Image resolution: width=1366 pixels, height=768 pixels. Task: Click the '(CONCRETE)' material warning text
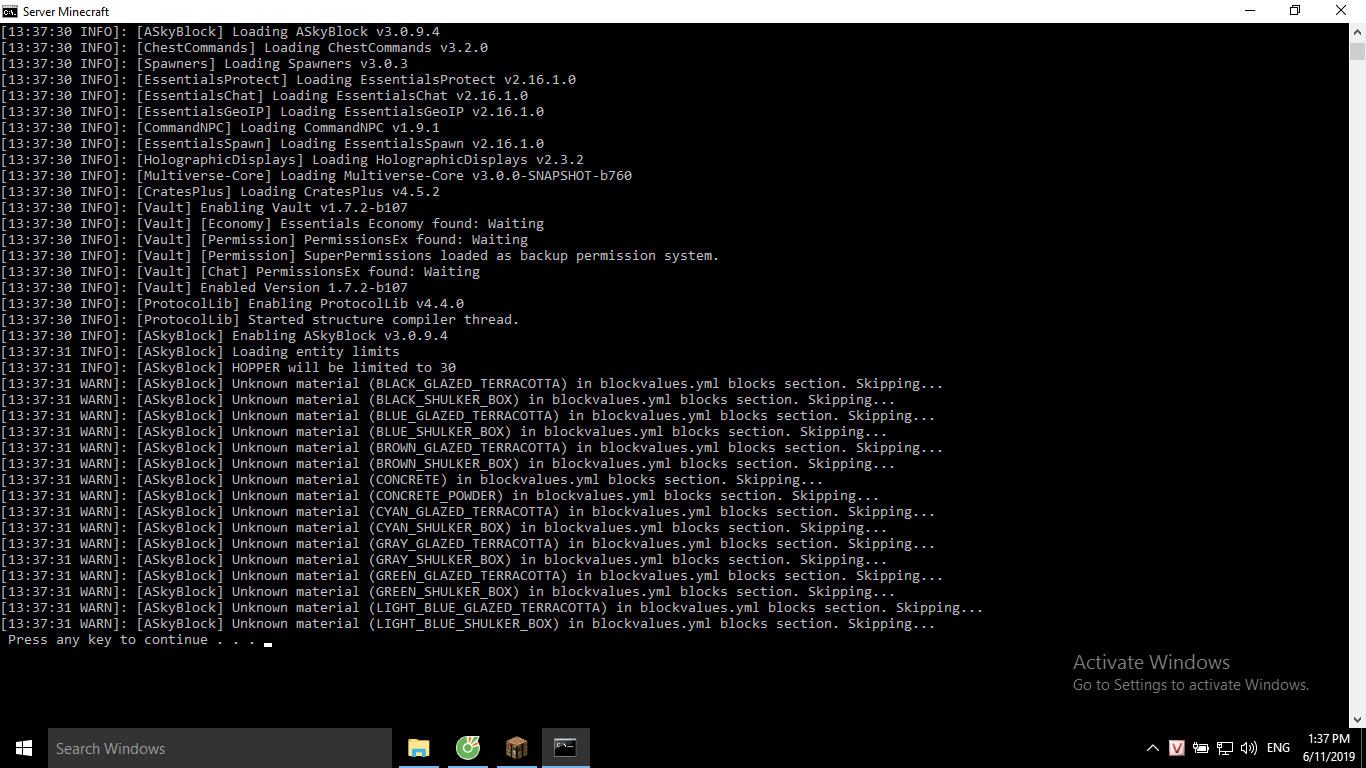point(408,480)
